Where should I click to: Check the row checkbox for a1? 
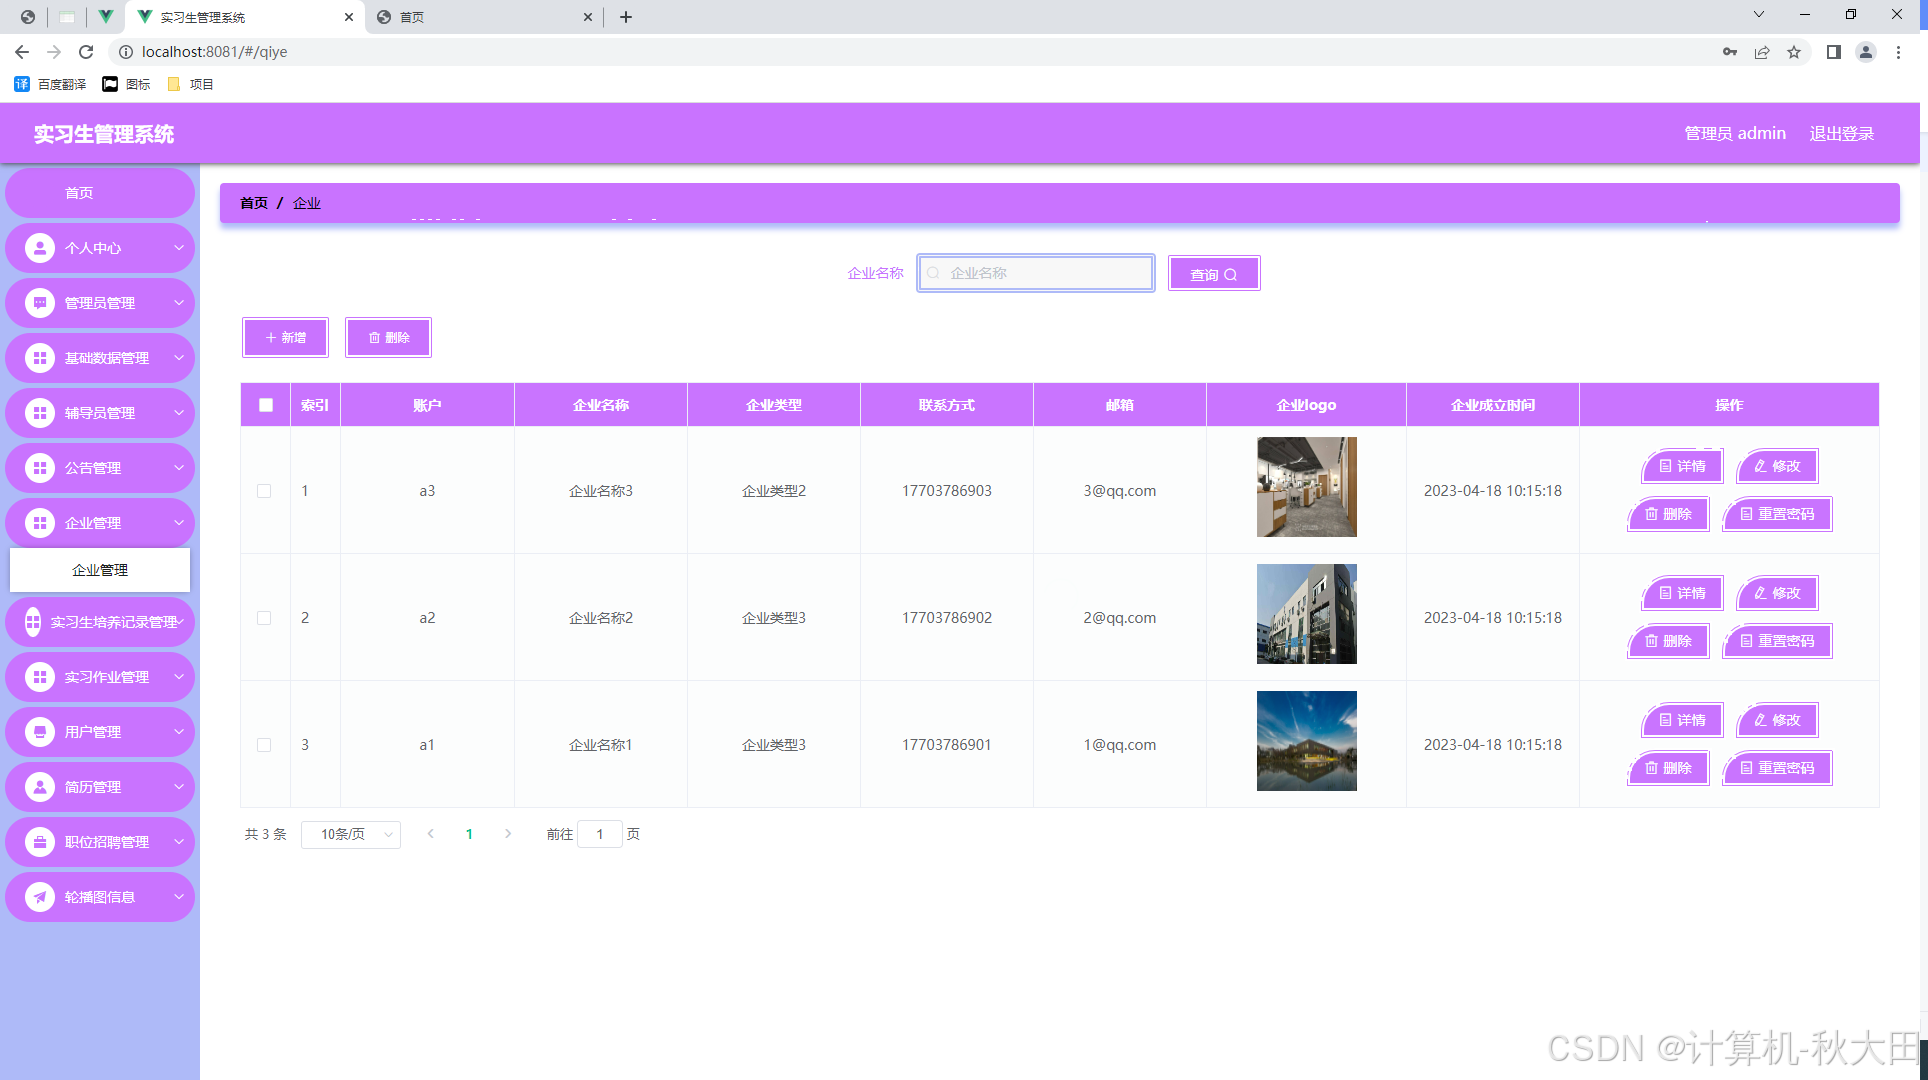click(264, 745)
